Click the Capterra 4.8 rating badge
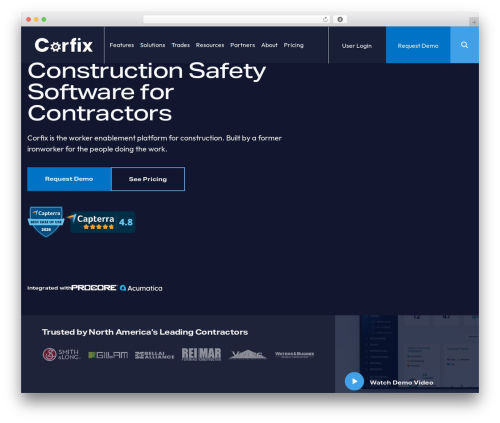The height and width of the screenshot is (423, 500). click(102, 222)
